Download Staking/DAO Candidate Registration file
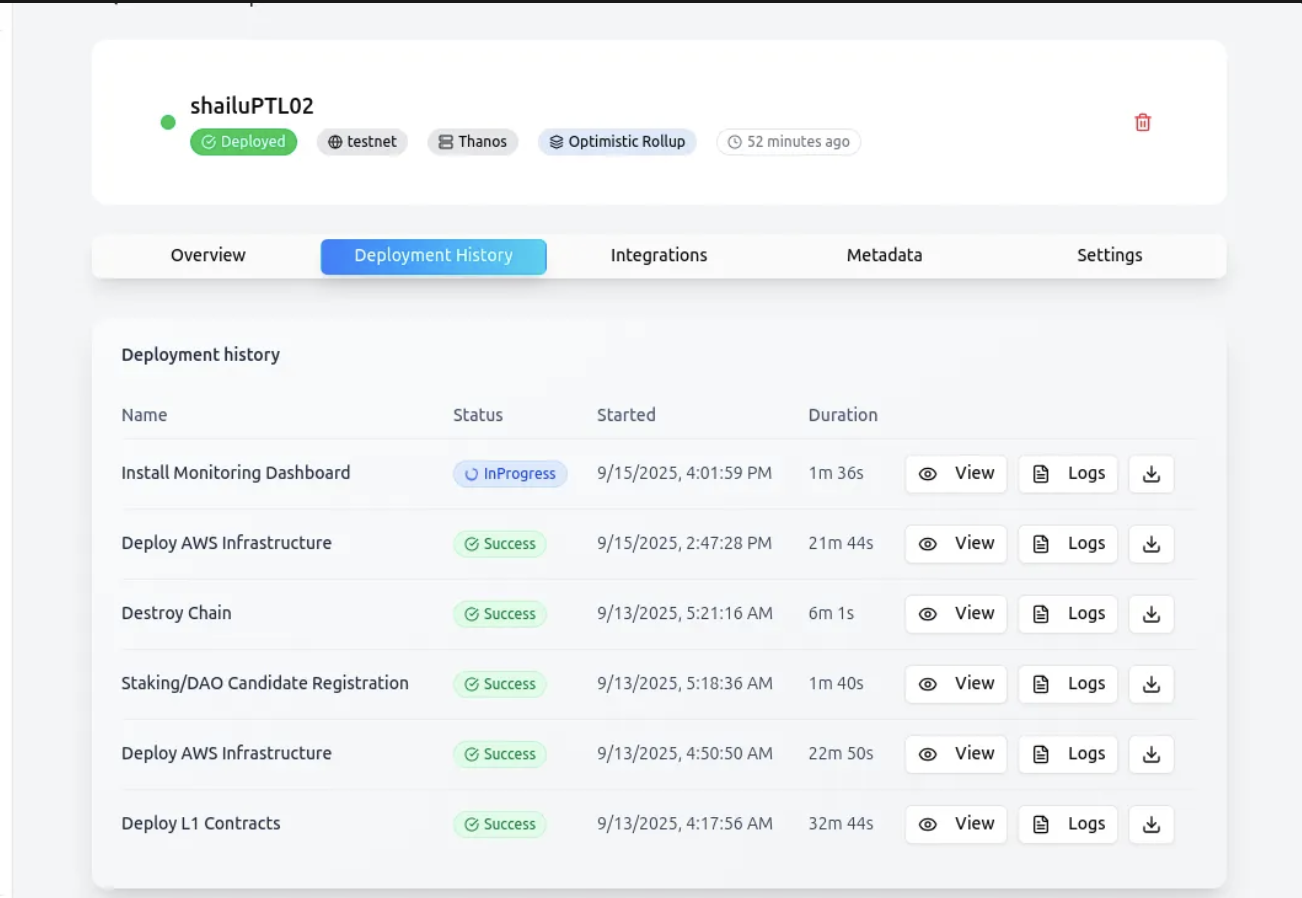 click(x=1151, y=684)
